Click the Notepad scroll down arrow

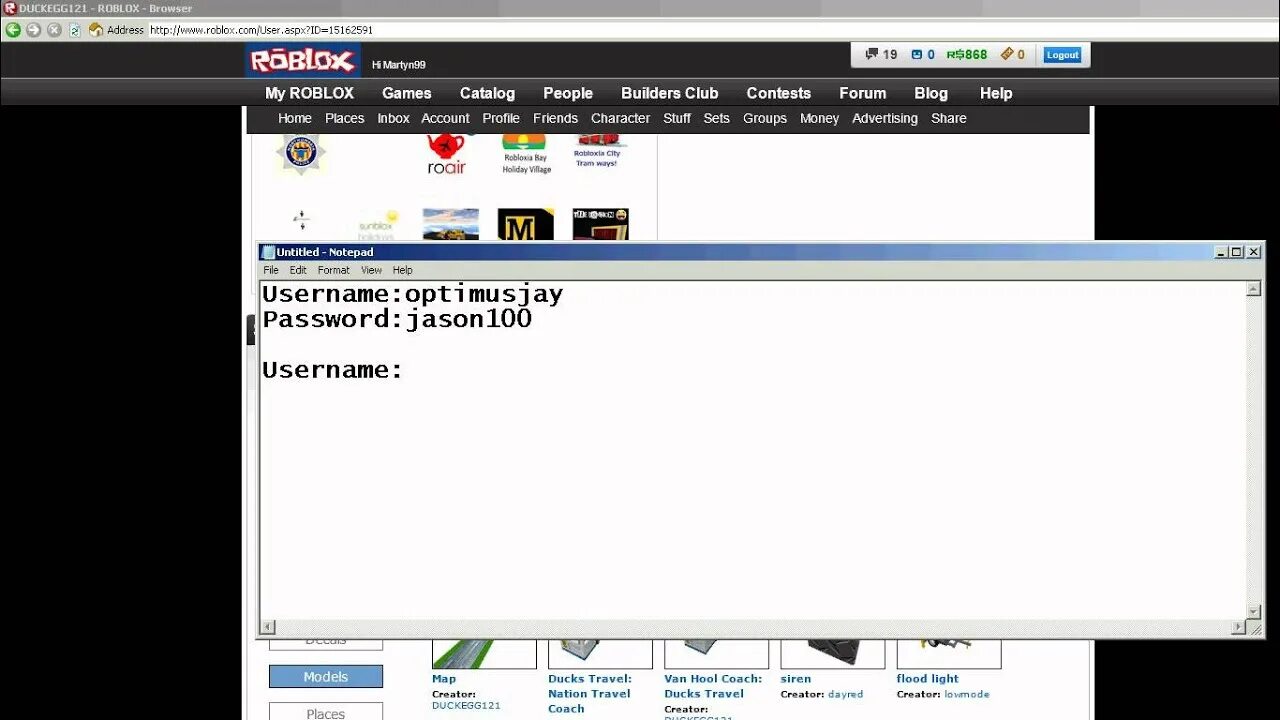click(x=1253, y=612)
